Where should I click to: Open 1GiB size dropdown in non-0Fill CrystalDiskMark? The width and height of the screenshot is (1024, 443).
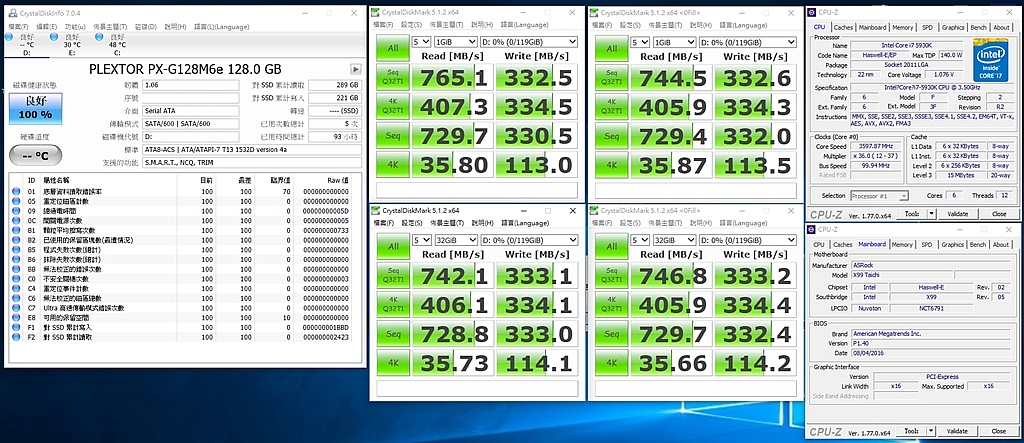click(x=455, y=42)
